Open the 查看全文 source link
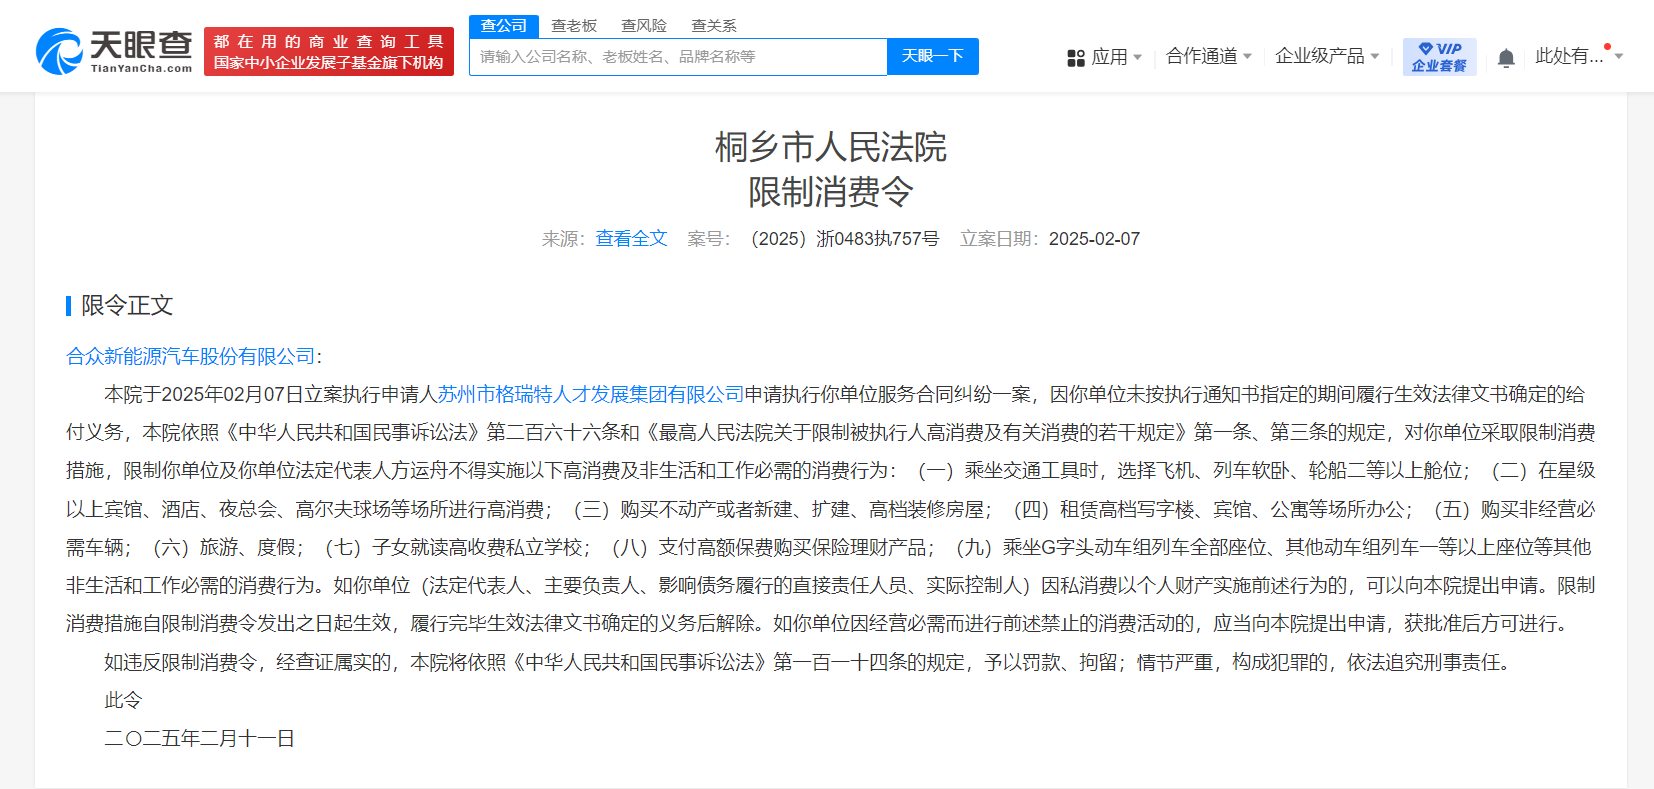The width and height of the screenshot is (1654, 789). pos(631,239)
